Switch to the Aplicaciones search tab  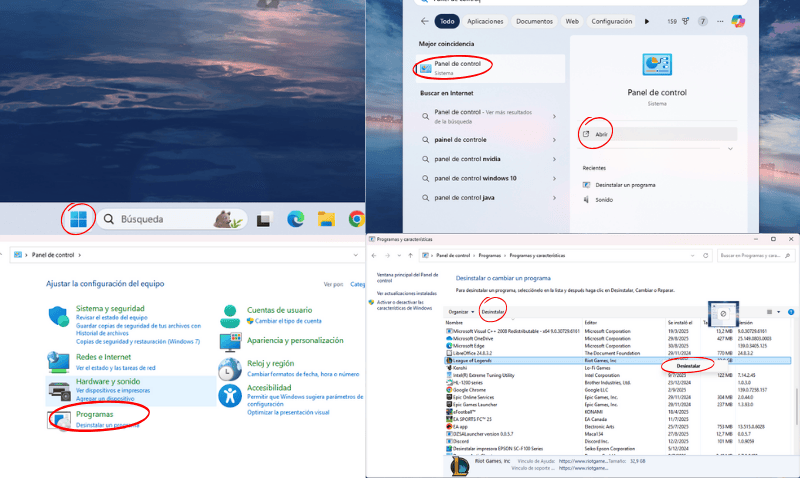point(485,20)
